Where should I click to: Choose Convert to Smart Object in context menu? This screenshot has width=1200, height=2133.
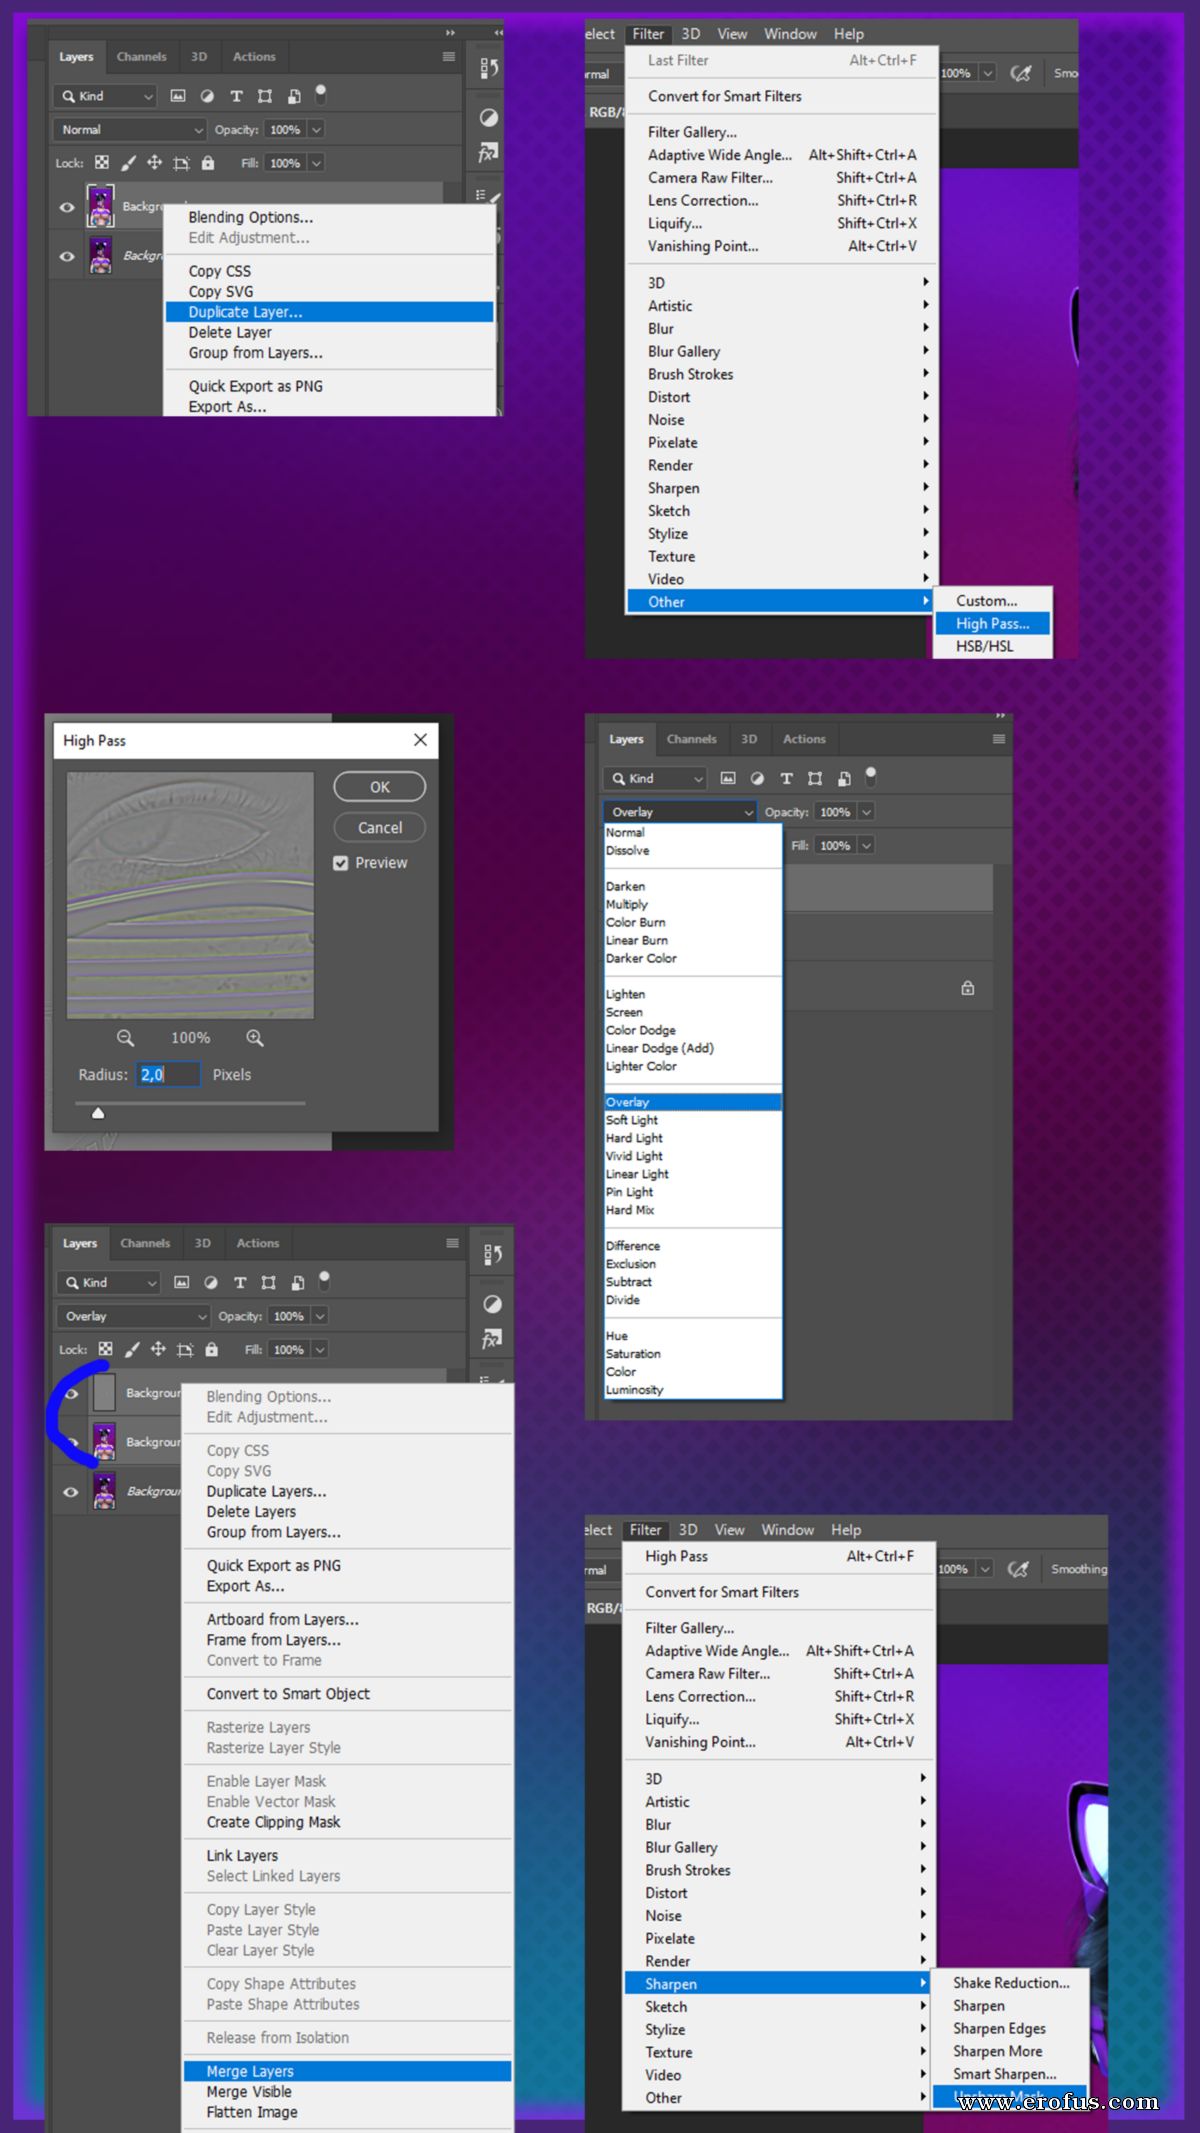point(288,1693)
